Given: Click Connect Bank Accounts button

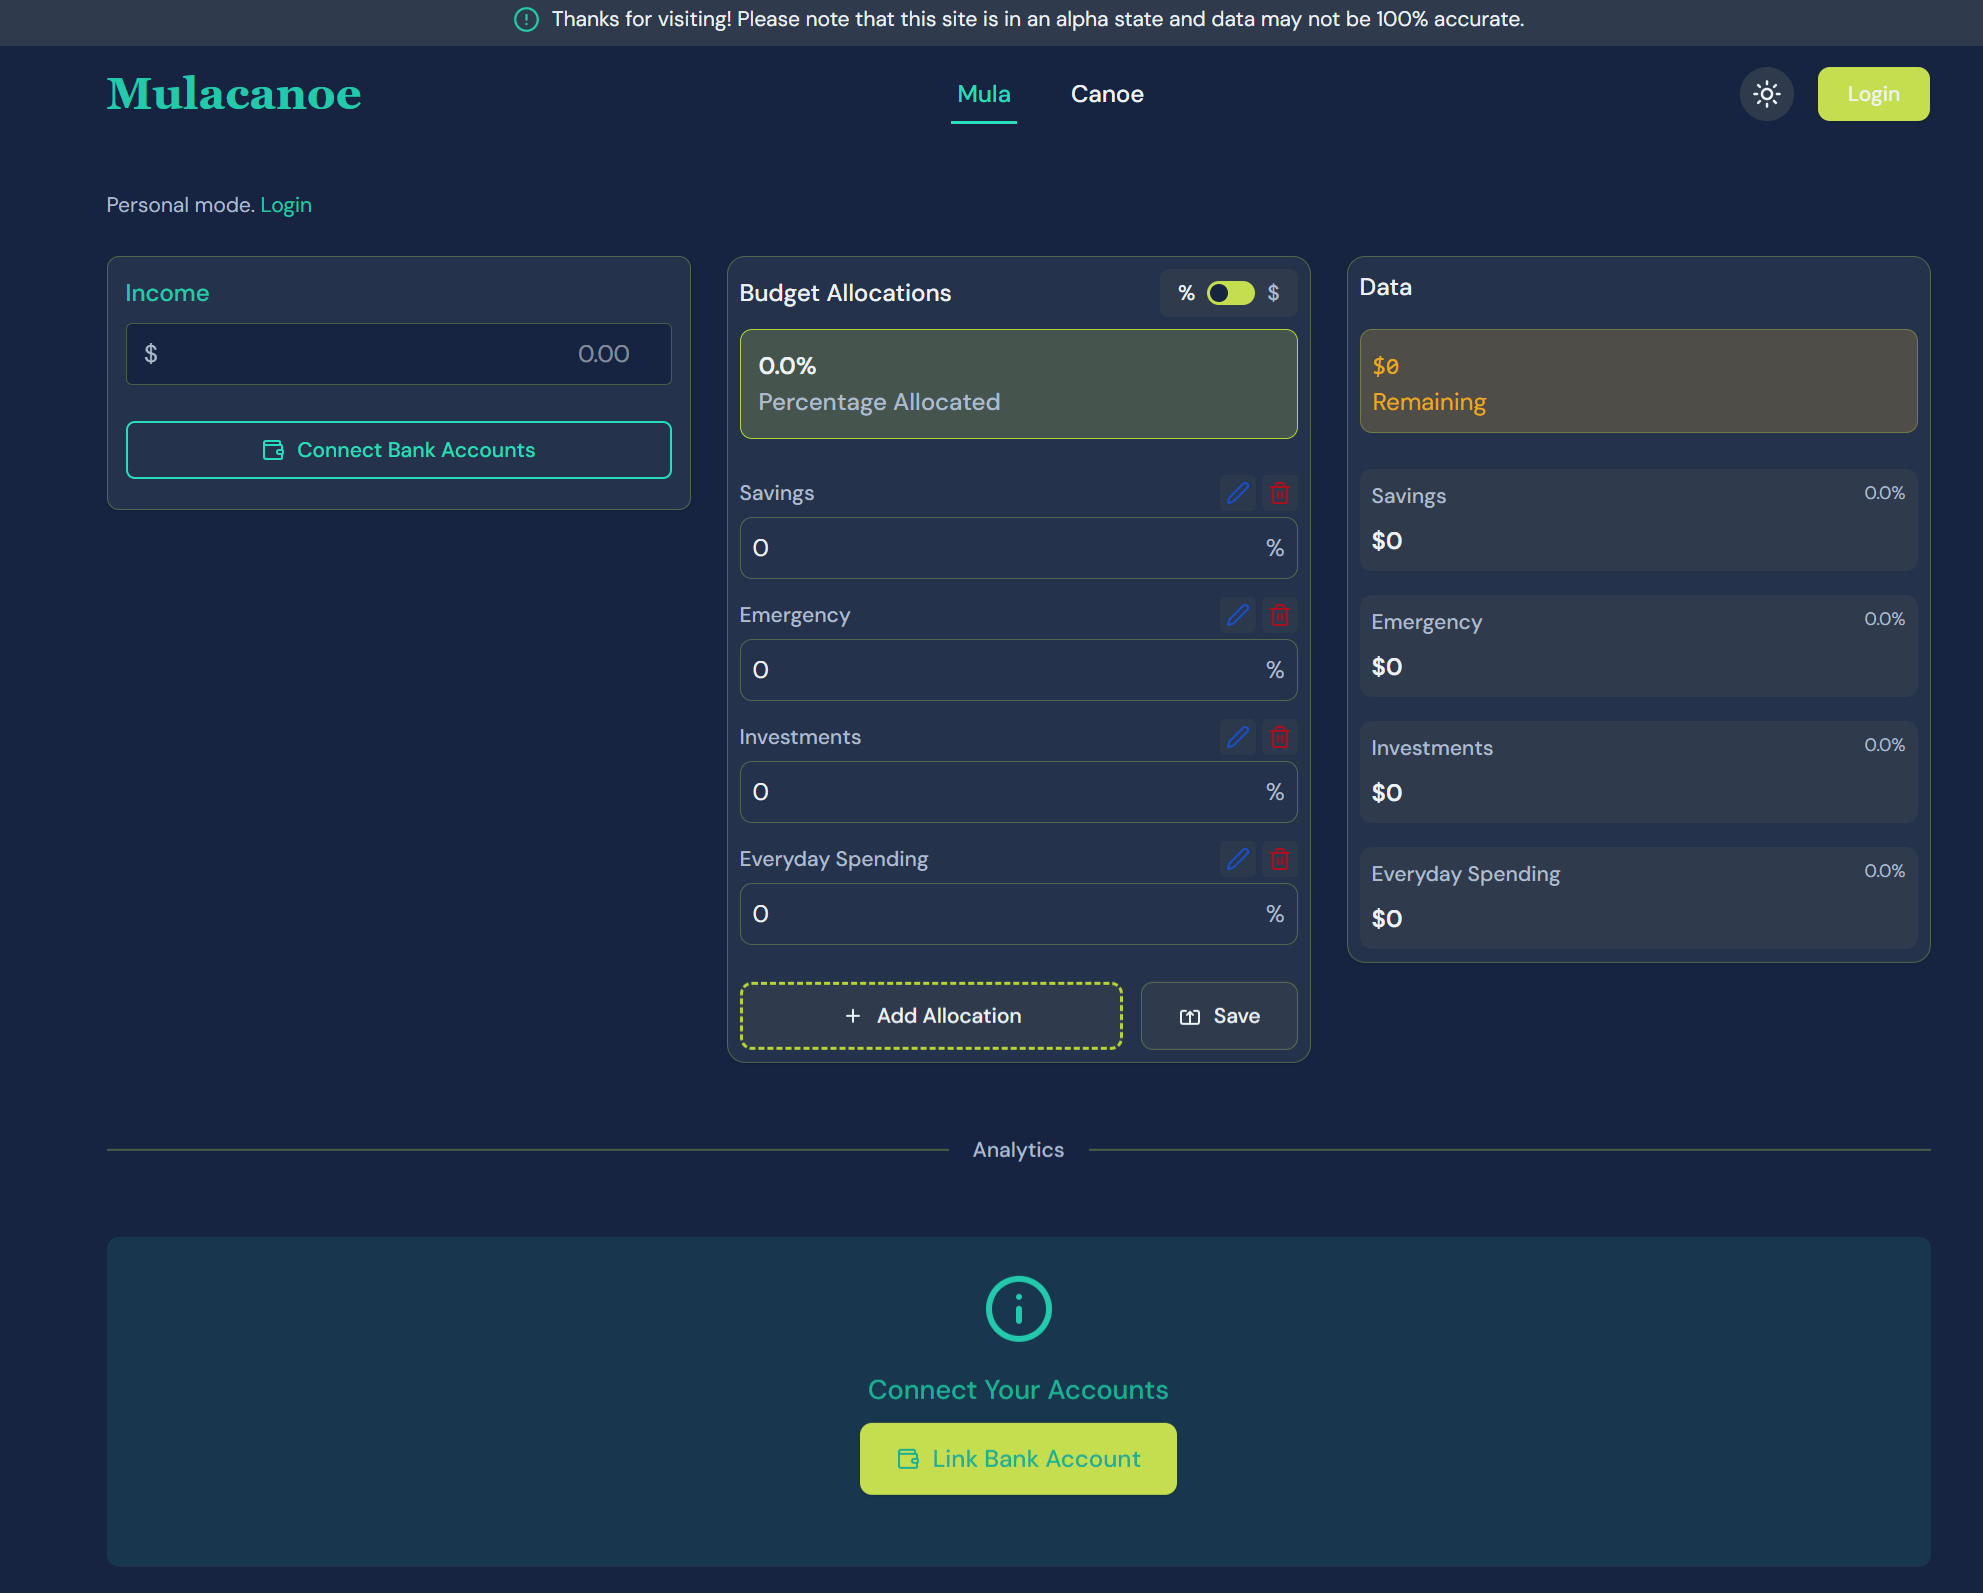Looking at the screenshot, I should coord(398,450).
